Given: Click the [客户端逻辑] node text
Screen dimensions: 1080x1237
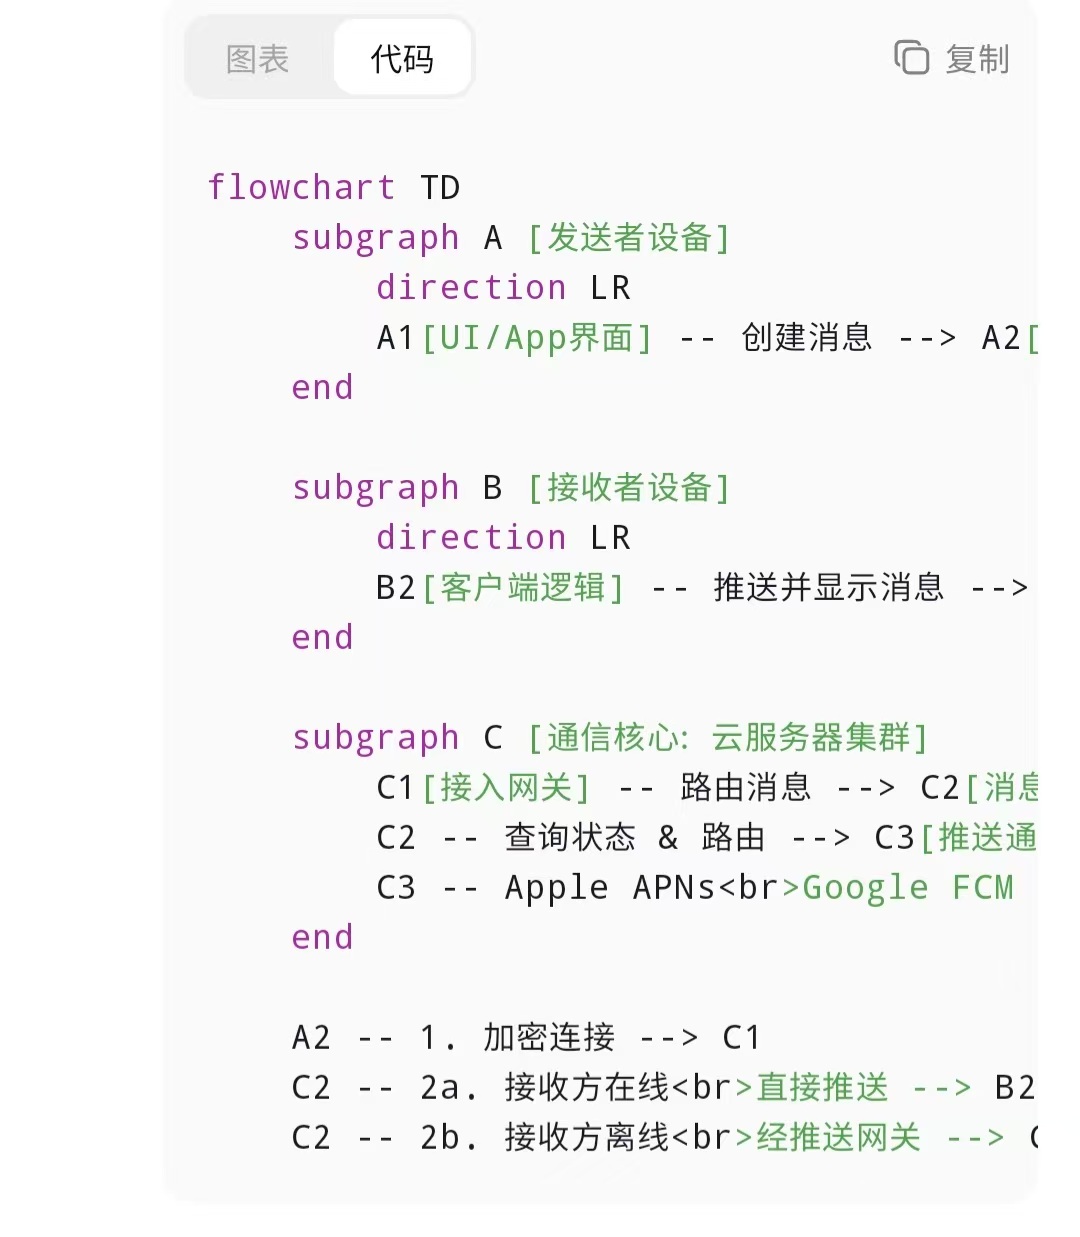Looking at the screenshot, I should pos(523,588).
